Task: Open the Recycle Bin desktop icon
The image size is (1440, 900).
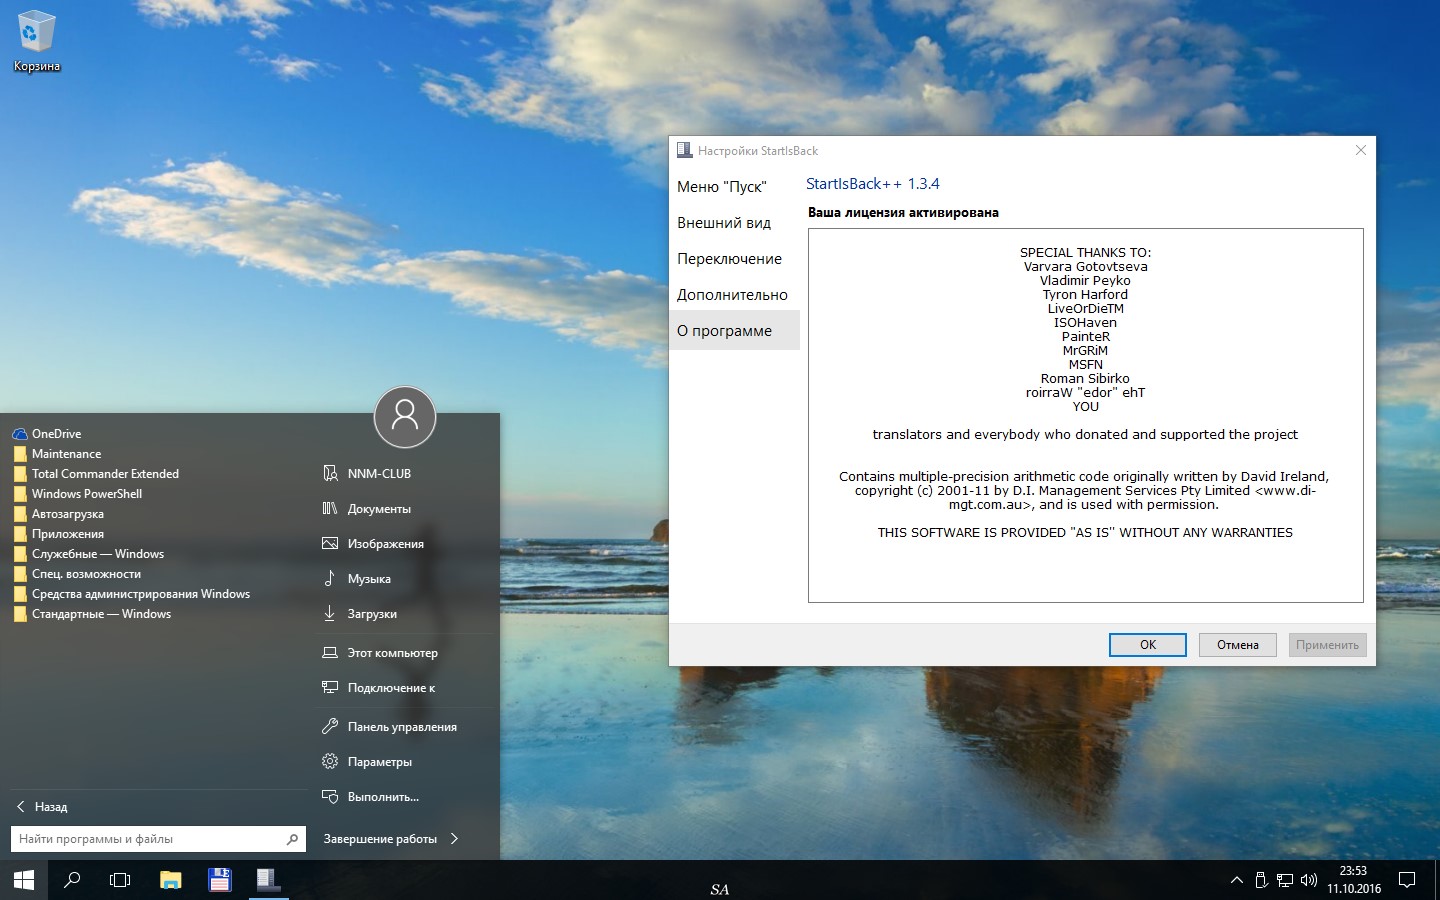Action: (x=36, y=40)
